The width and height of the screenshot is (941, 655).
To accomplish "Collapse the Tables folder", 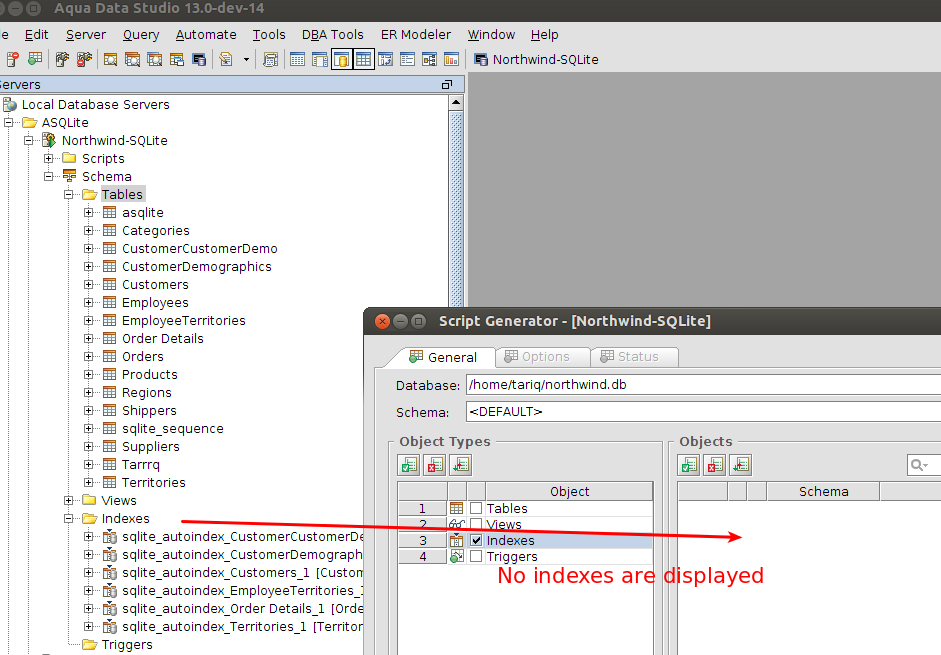I will (x=68, y=195).
